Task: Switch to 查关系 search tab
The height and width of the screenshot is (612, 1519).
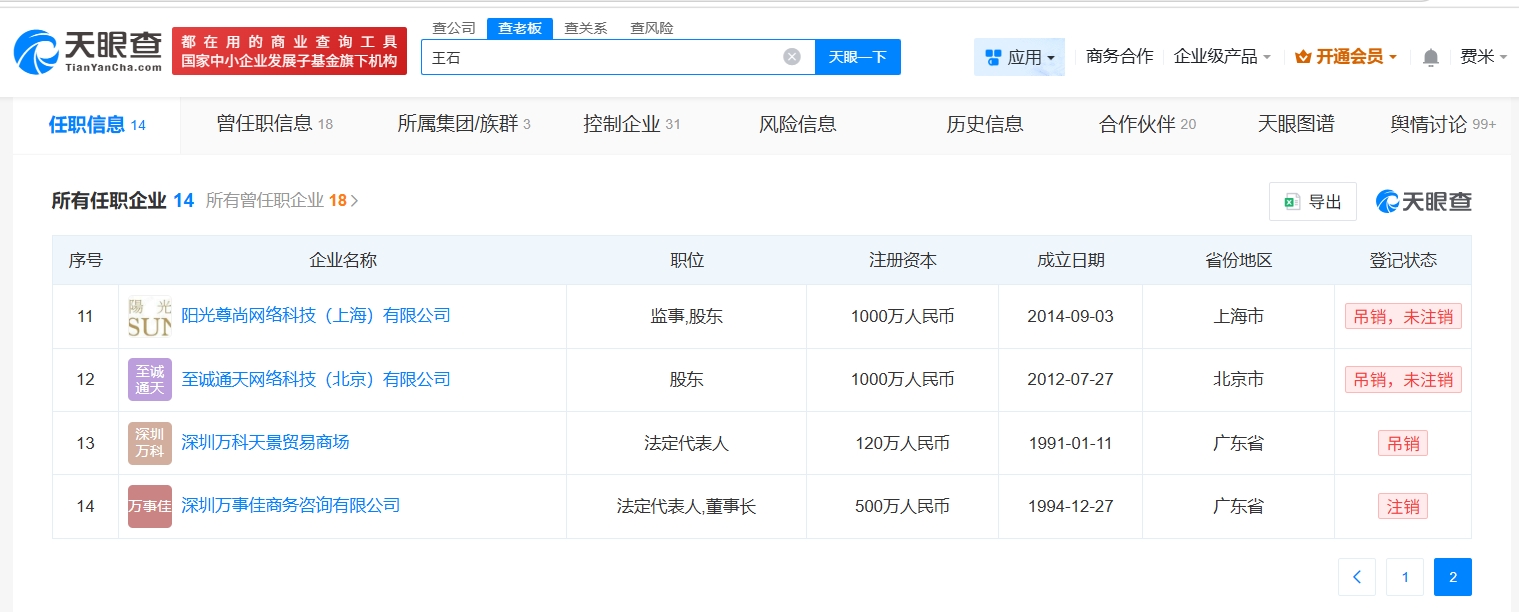Action: pyautogui.click(x=586, y=28)
